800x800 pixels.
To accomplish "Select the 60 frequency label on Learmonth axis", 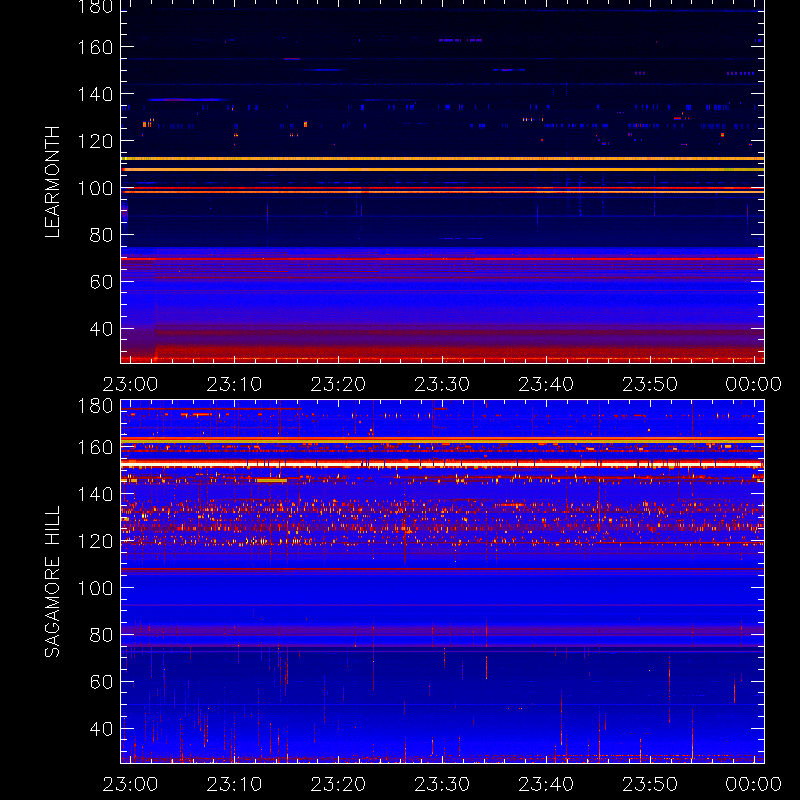I will (x=102, y=282).
